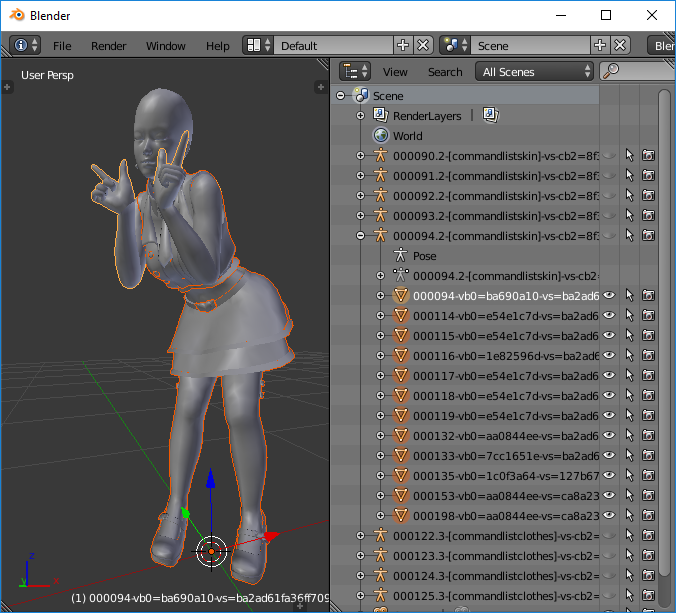Select row 000123.3-[commandlistclothes]-vs-cb2

[496, 556]
